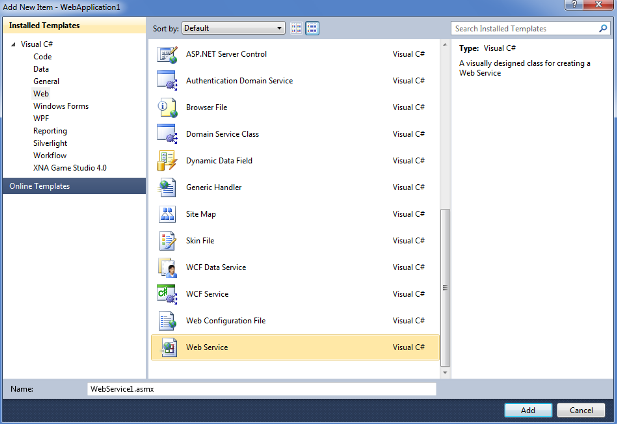
Task: Select the General category
Action: click(46, 81)
